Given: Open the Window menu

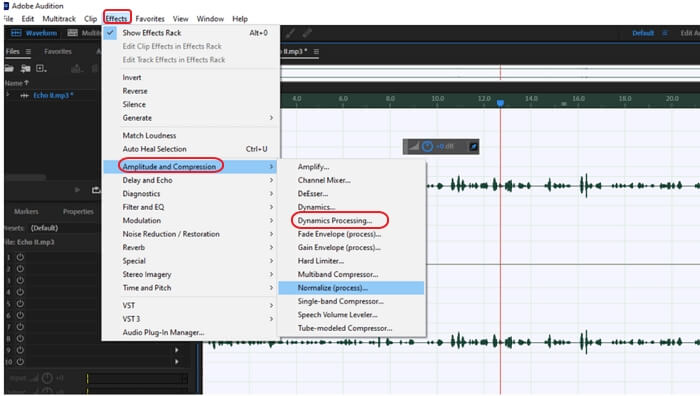Looking at the screenshot, I should [210, 19].
